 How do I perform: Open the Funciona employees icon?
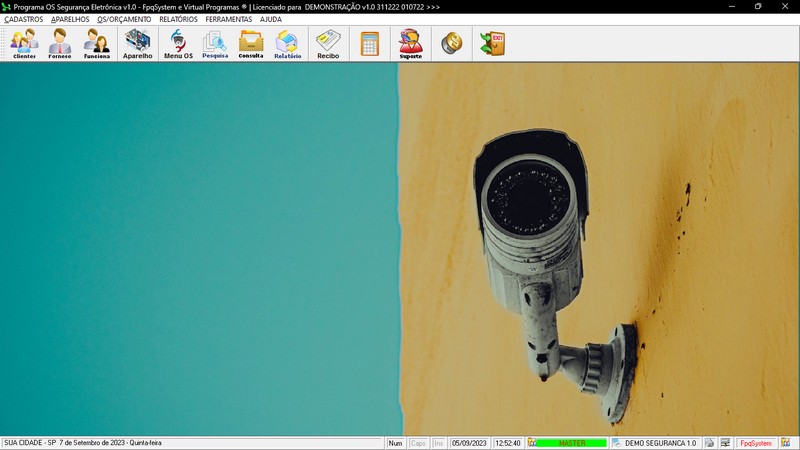[x=97, y=44]
